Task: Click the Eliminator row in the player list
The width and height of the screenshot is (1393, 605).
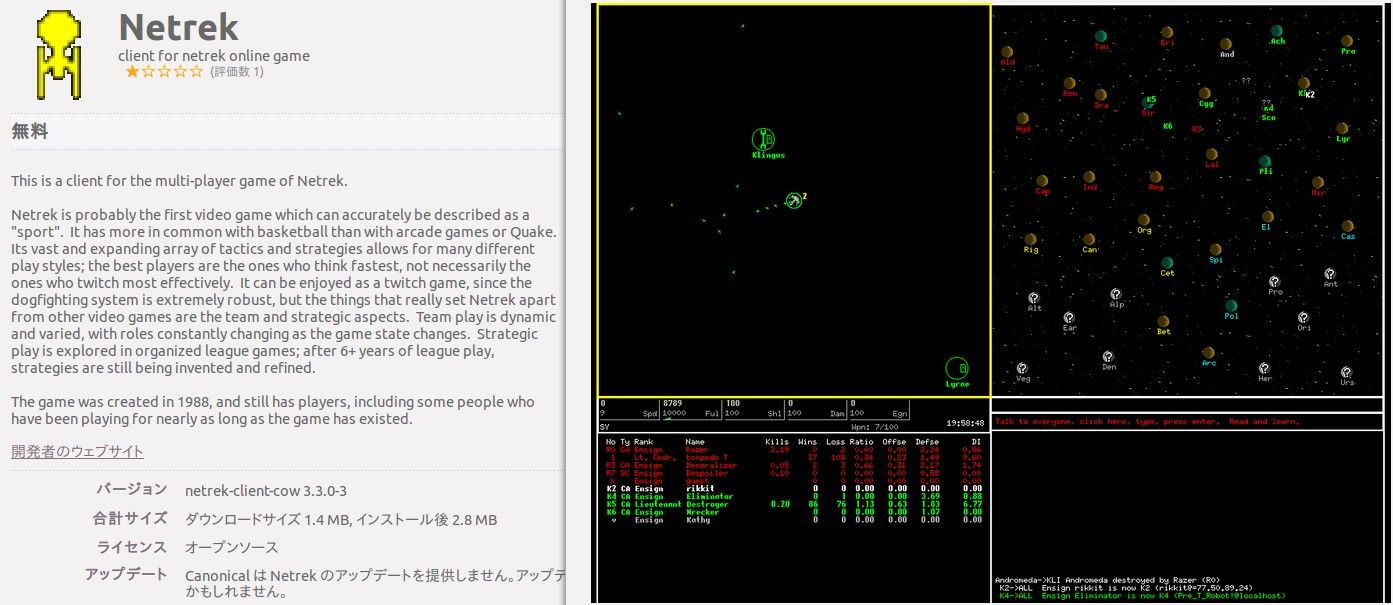Action: pyautogui.click(x=793, y=497)
